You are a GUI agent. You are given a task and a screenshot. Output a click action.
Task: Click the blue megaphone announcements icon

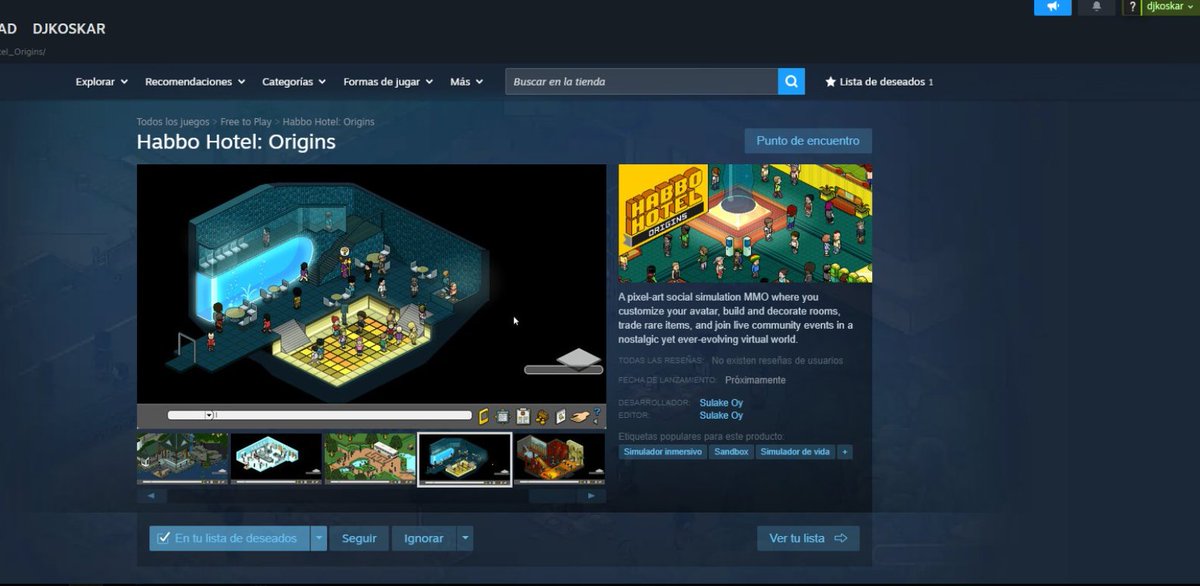1053,7
